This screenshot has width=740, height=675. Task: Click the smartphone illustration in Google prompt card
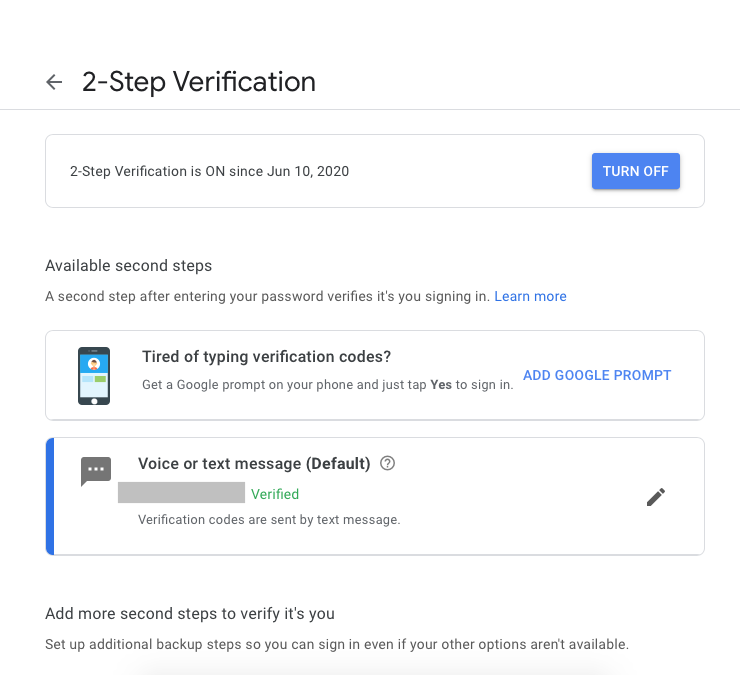pos(94,376)
